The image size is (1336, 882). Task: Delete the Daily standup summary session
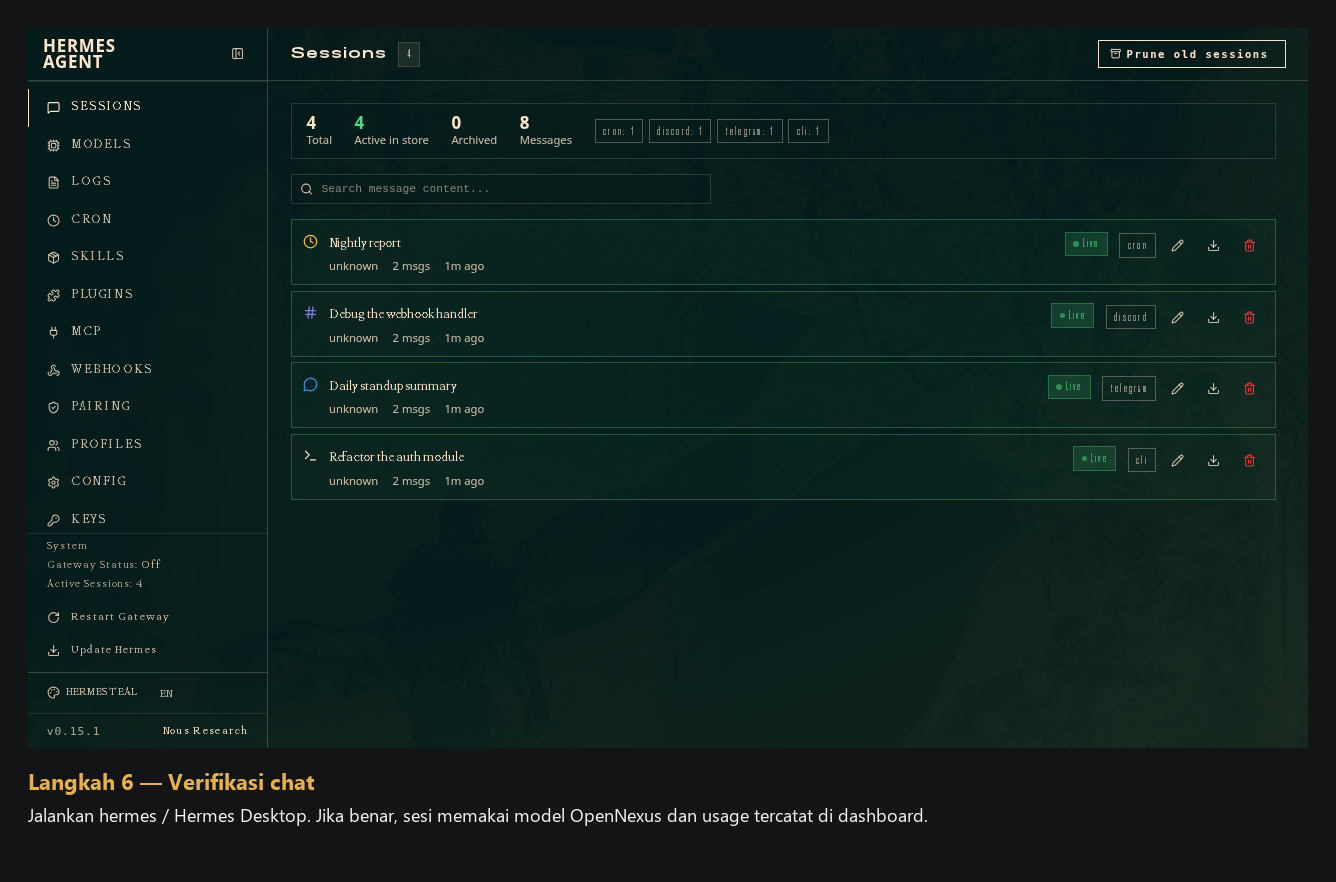click(x=1249, y=389)
